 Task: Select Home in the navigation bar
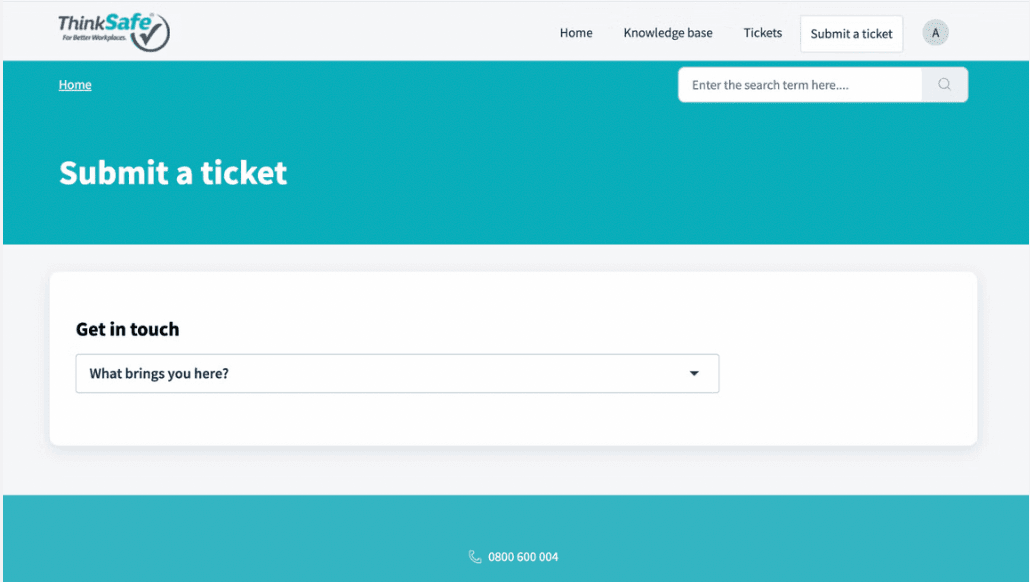576,32
